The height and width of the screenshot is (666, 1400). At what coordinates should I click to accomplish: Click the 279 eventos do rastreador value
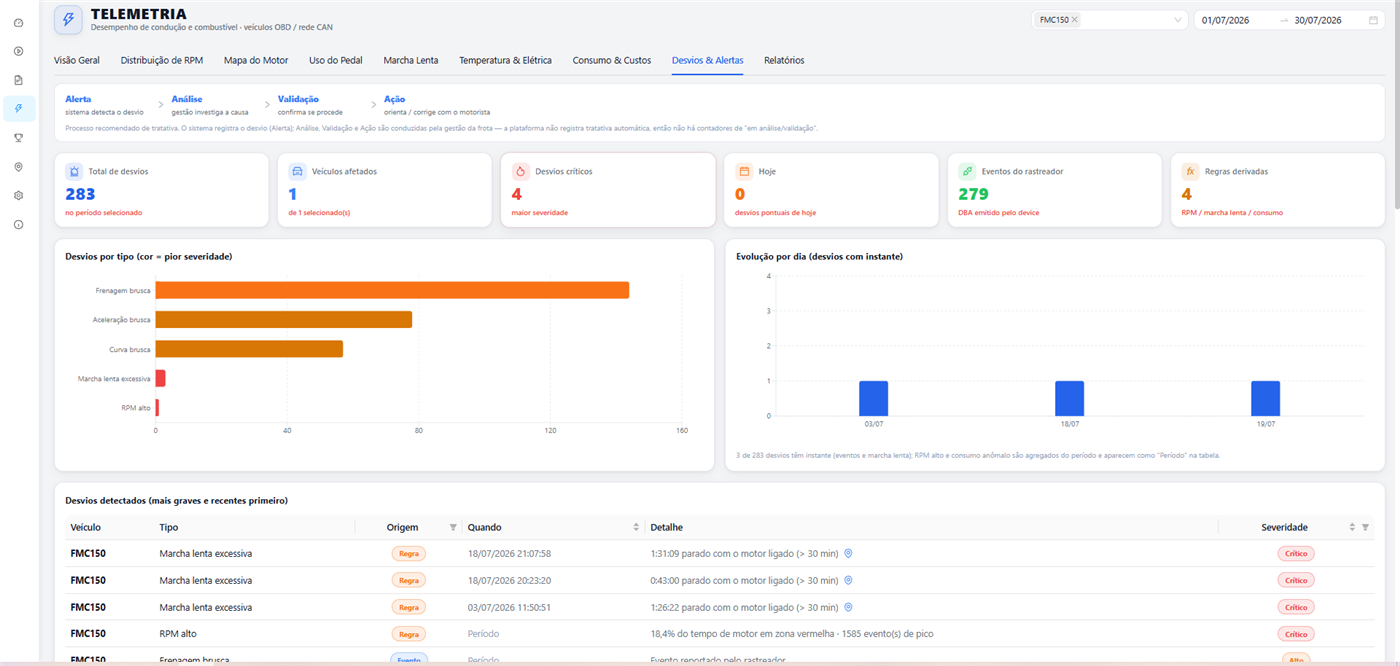pos(973,194)
